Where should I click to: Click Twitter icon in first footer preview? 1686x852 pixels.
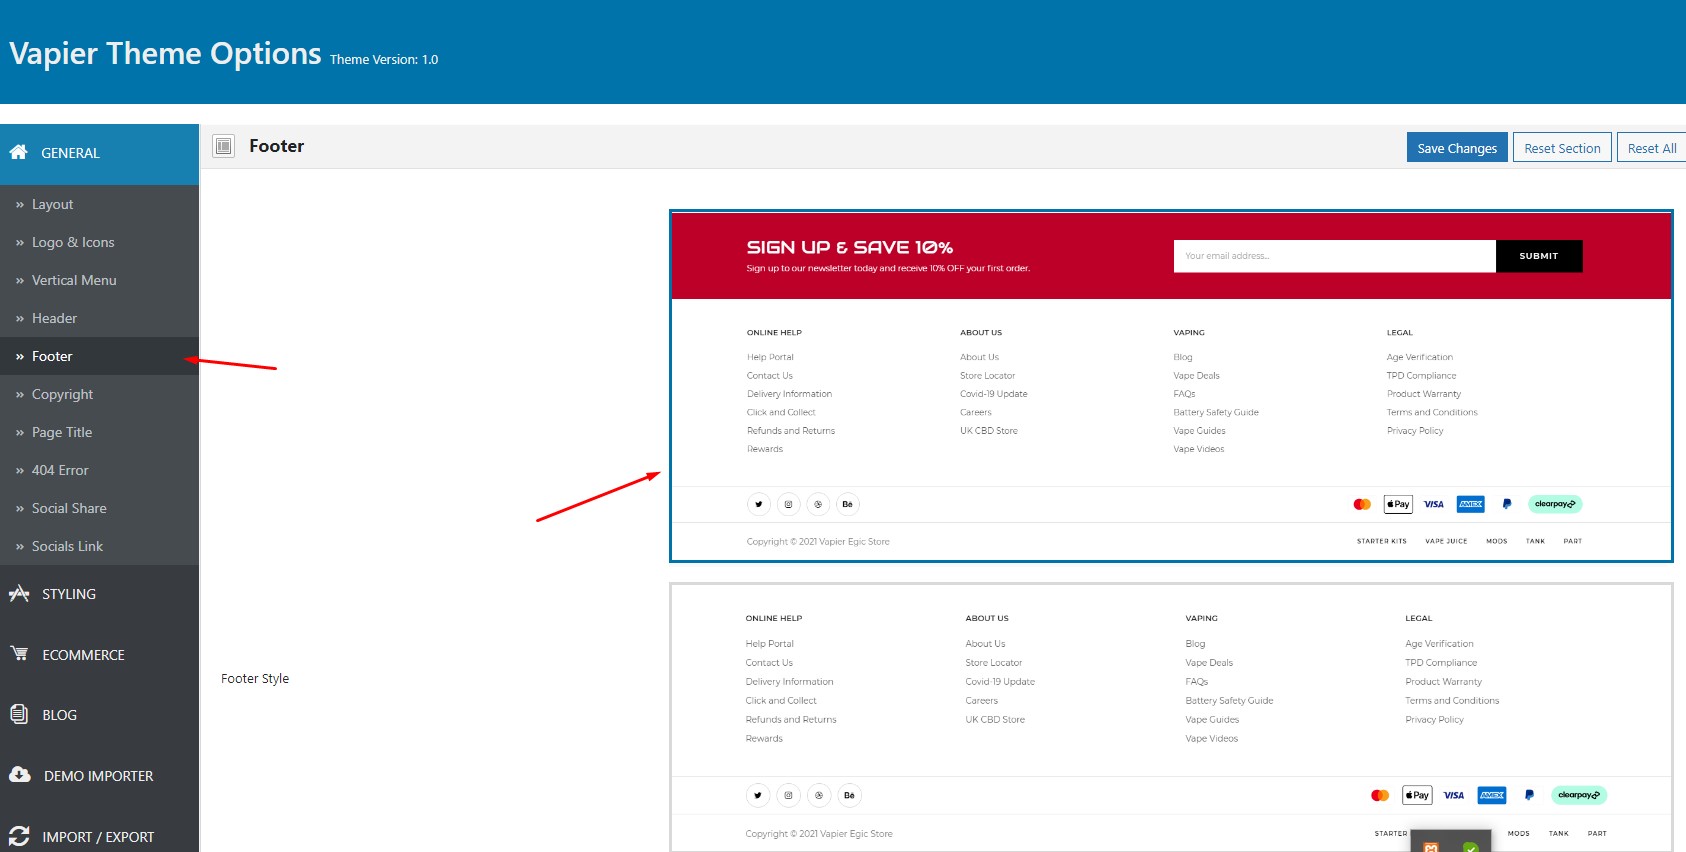pos(758,504)
